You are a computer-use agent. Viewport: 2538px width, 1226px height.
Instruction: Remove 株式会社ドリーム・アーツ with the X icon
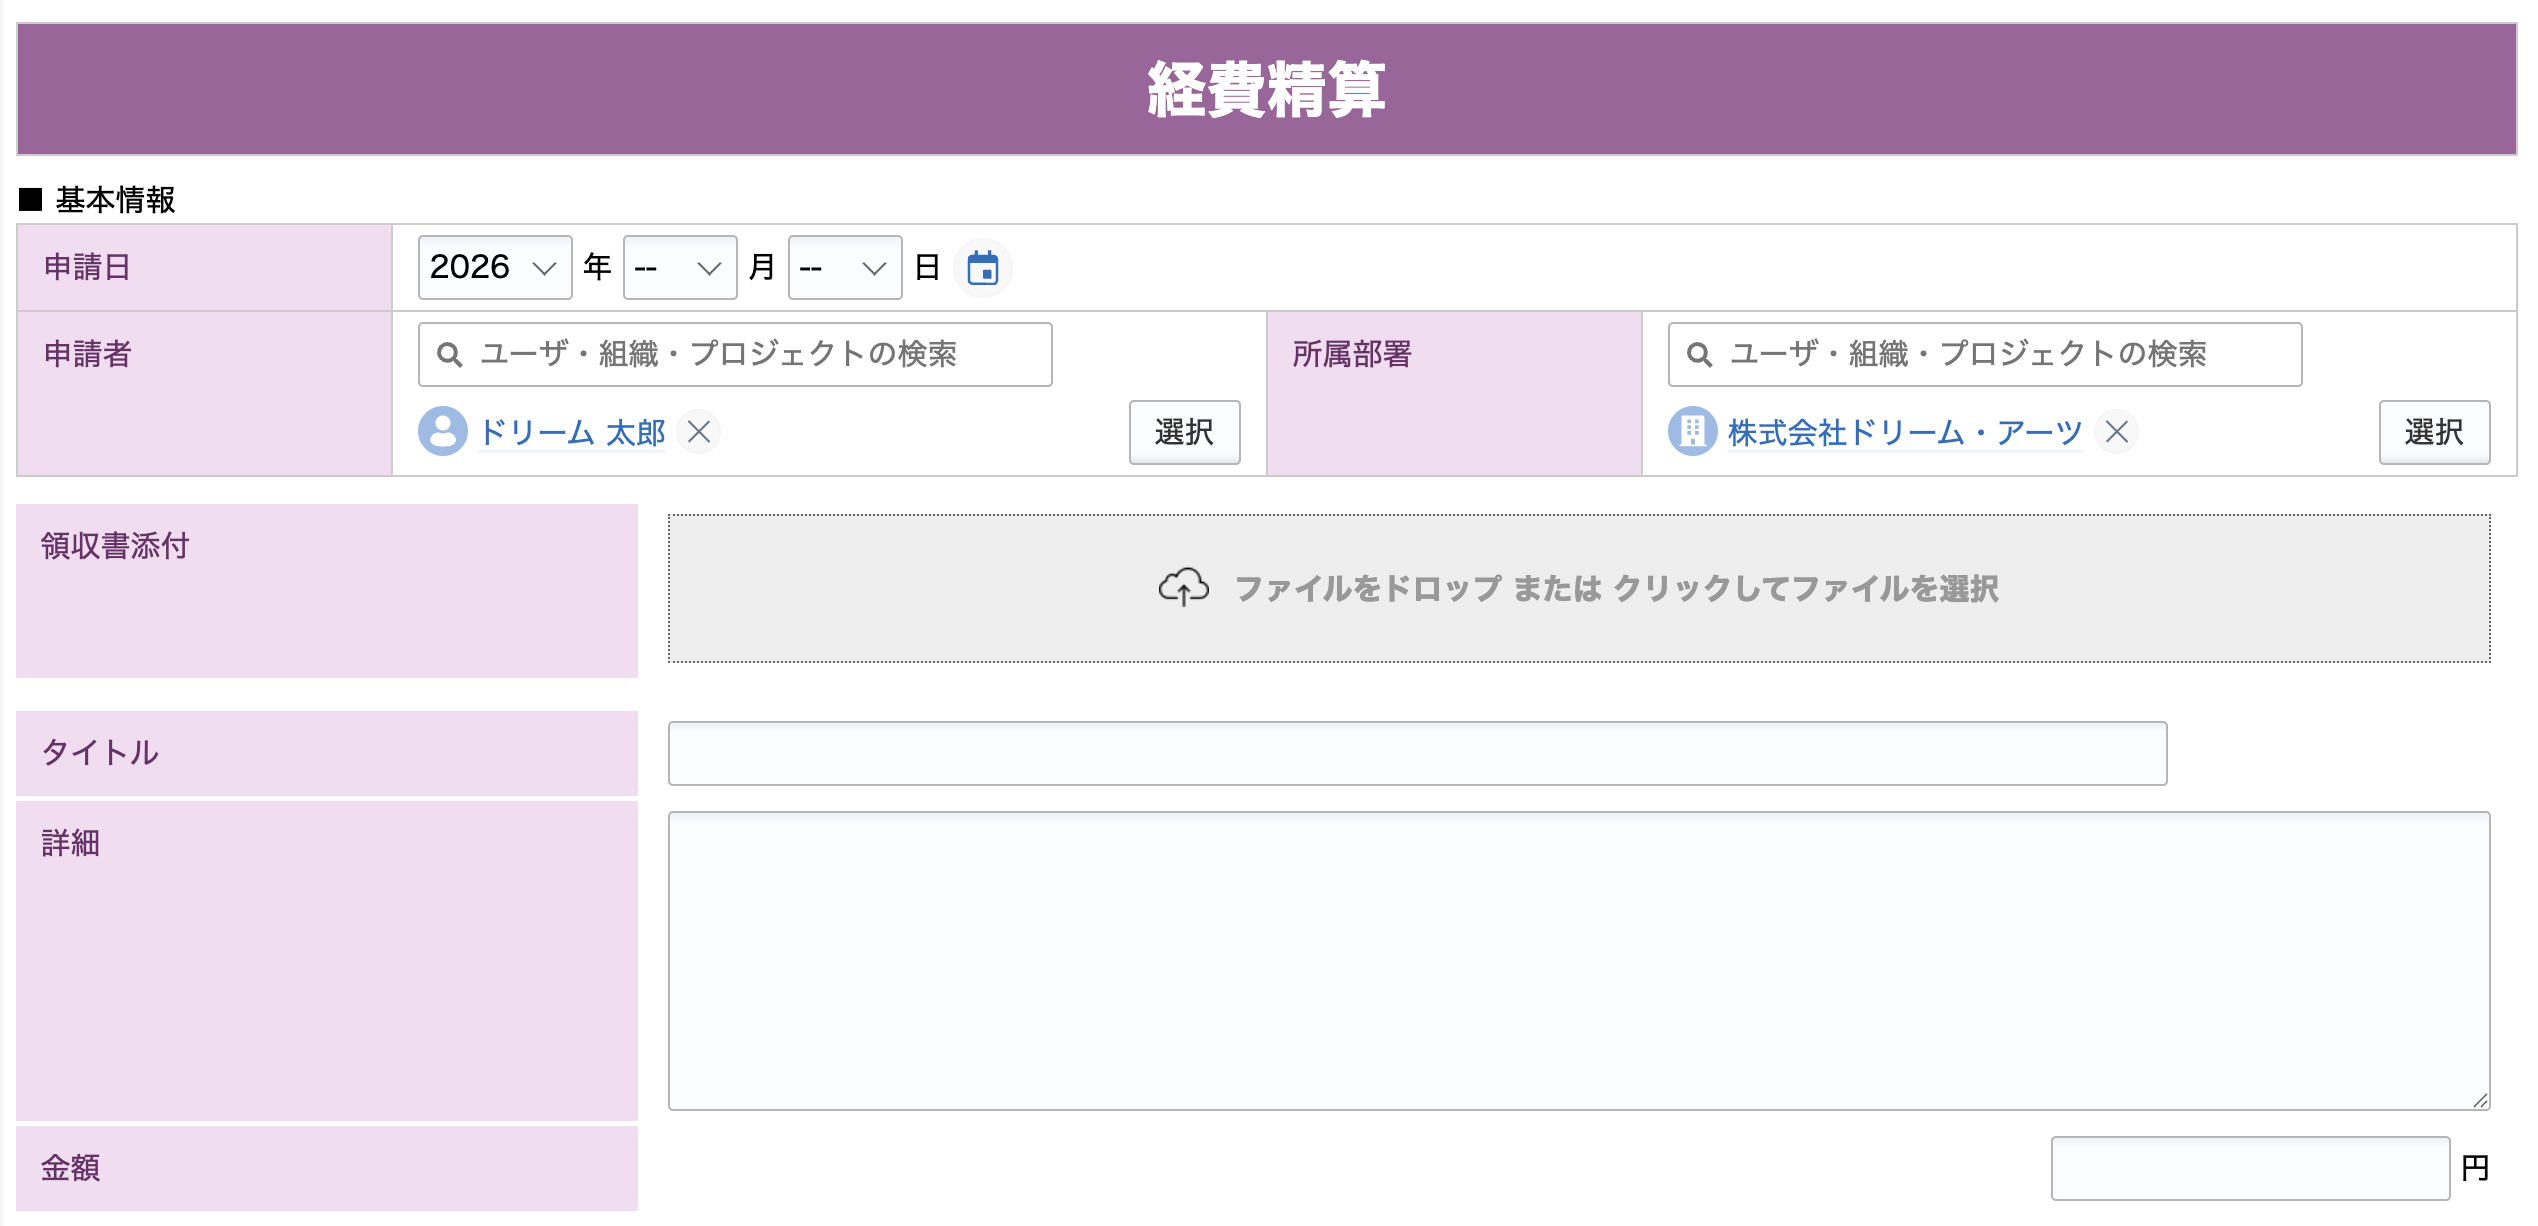[2116, 432]
